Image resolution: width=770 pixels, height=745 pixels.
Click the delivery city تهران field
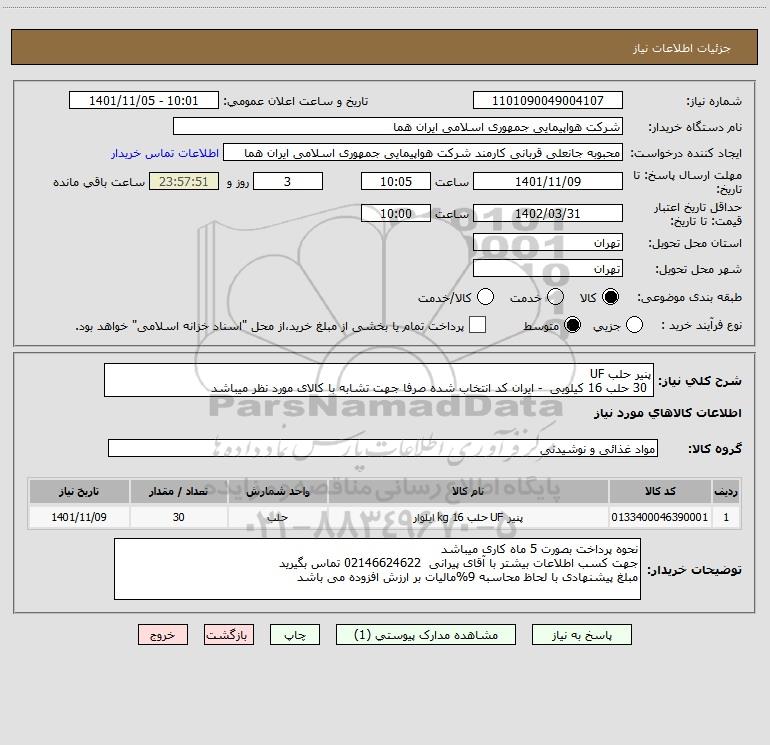548,269
